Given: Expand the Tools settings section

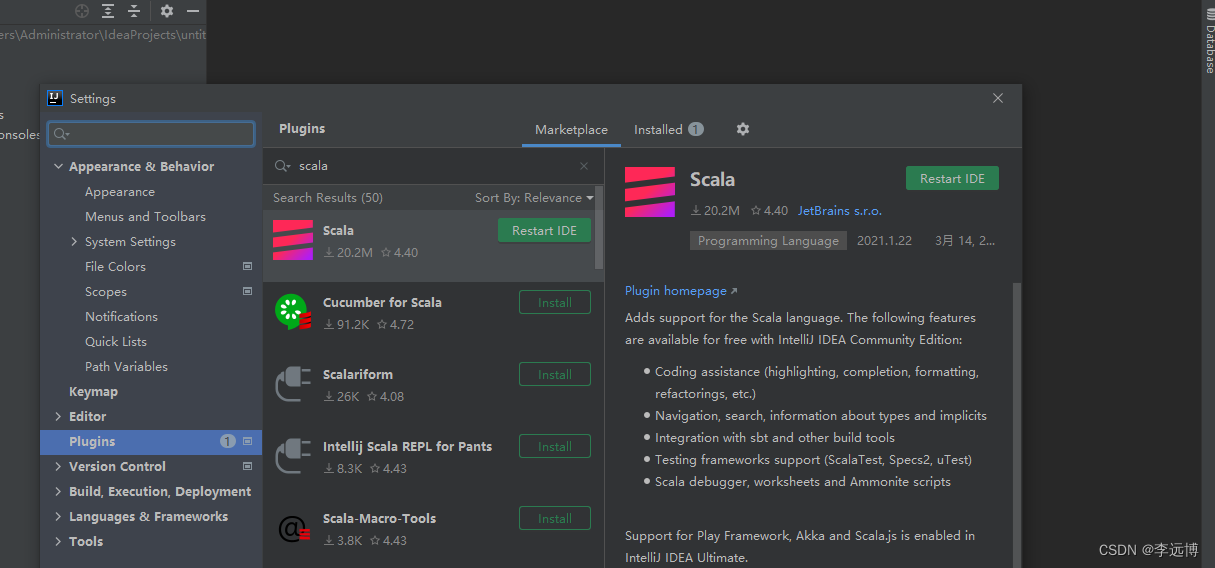Looking at the screenshot, I should click(x=58, y=541).
